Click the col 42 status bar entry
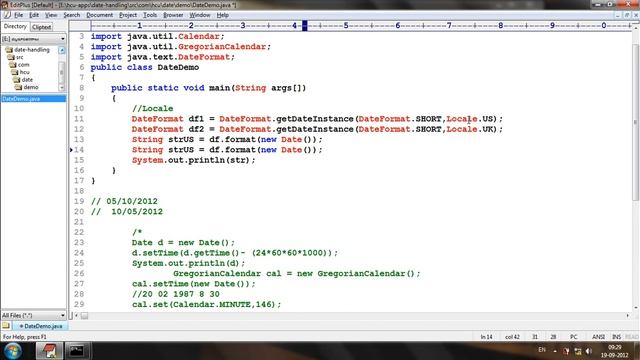Screen dimensions: 640x360 [512, 337]
